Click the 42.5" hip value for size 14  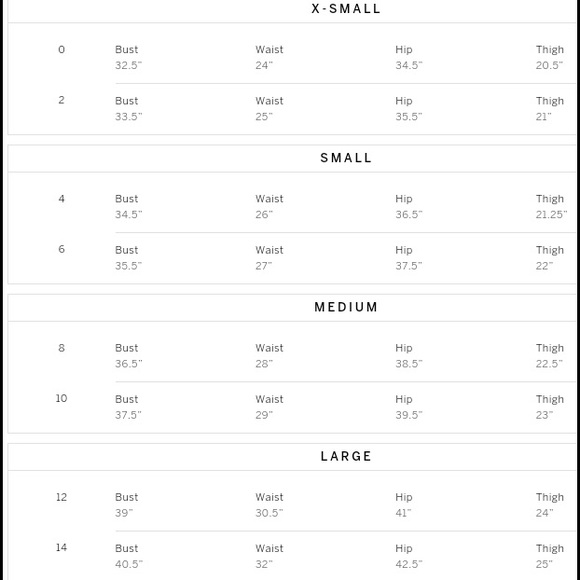pos(409,564)
